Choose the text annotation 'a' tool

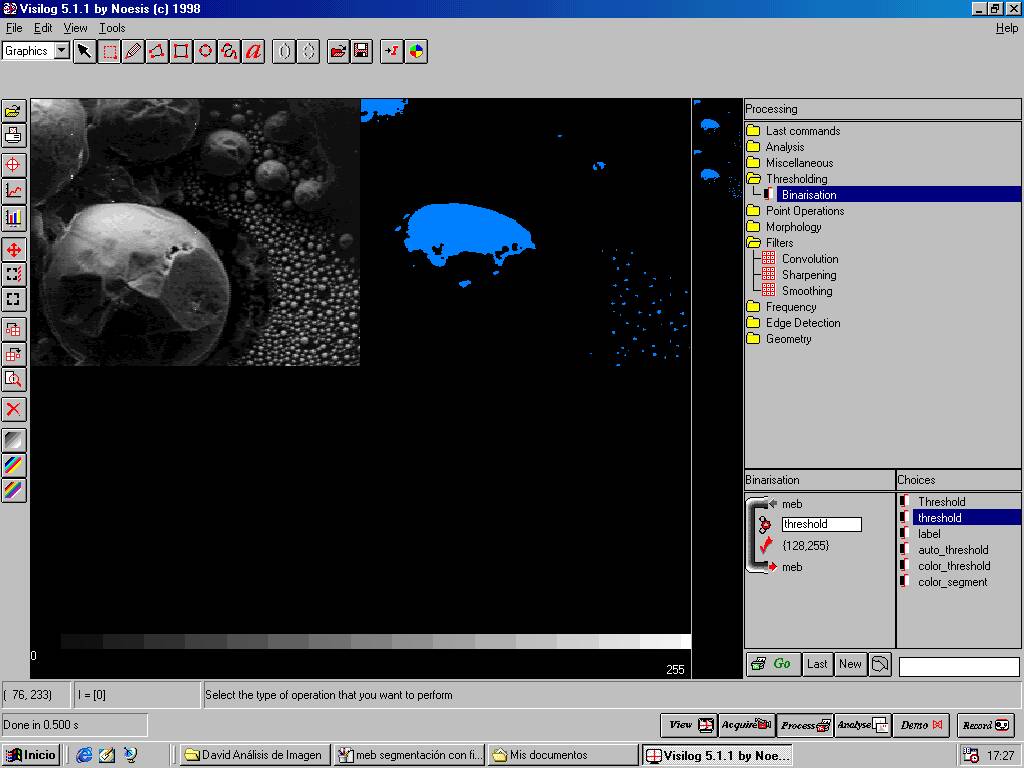pyautogui.click(x=254, y=51)
